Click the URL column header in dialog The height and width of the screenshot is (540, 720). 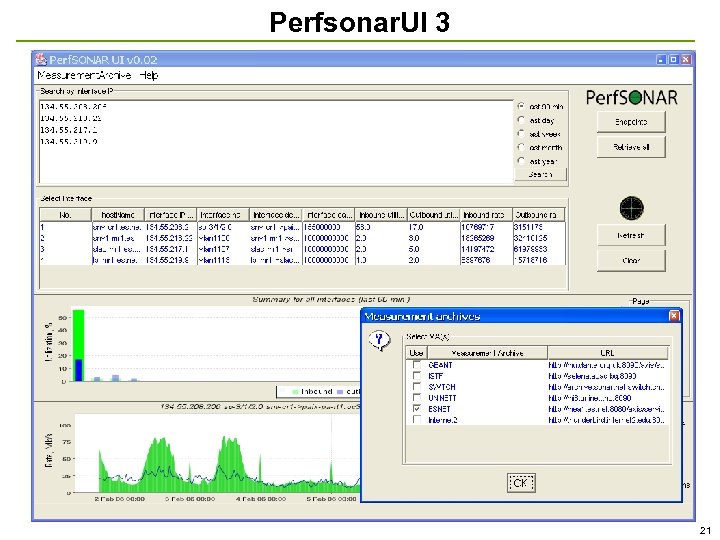[x=608, y=353]
